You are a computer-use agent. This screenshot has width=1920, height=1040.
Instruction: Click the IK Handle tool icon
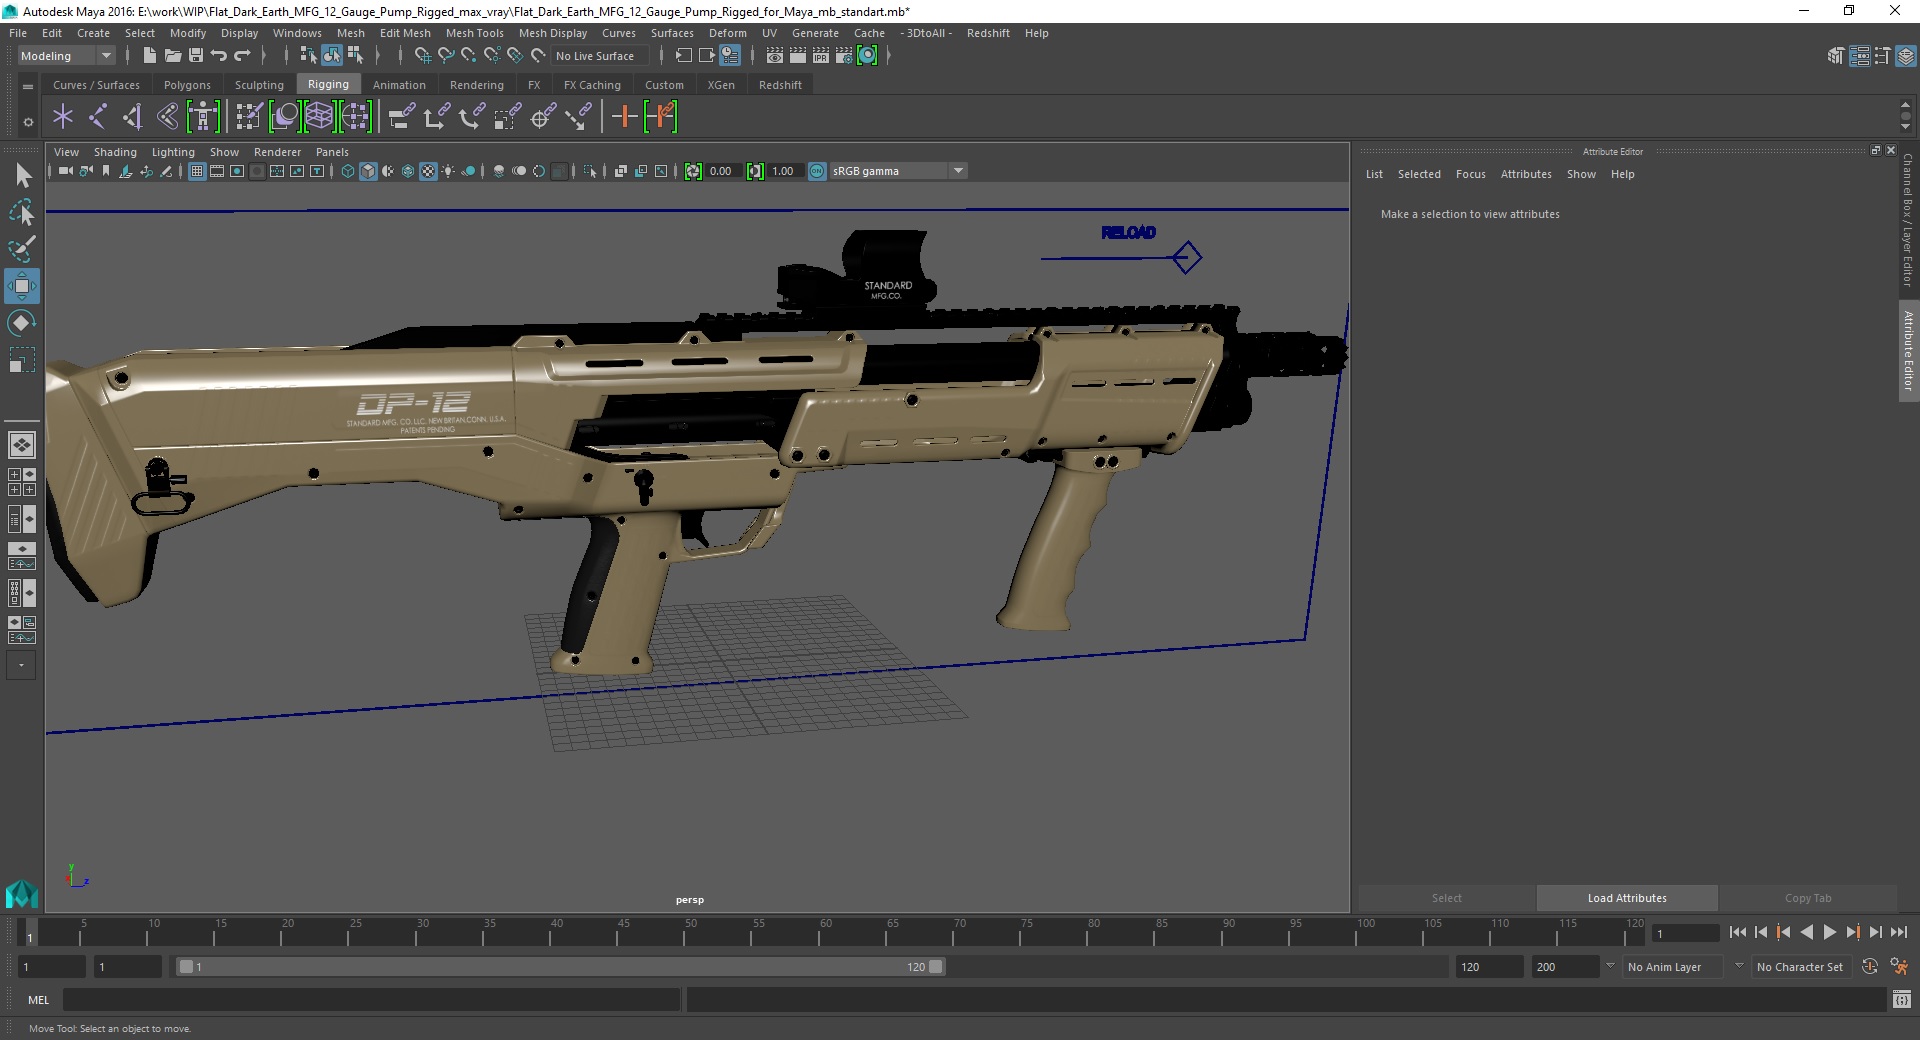click(x=133, y=117)
